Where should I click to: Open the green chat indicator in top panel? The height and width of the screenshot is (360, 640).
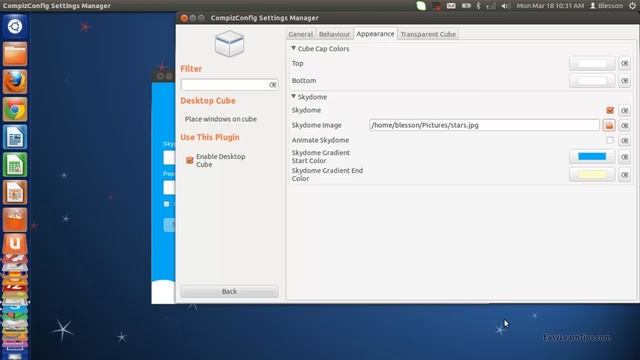pos(421,6)
